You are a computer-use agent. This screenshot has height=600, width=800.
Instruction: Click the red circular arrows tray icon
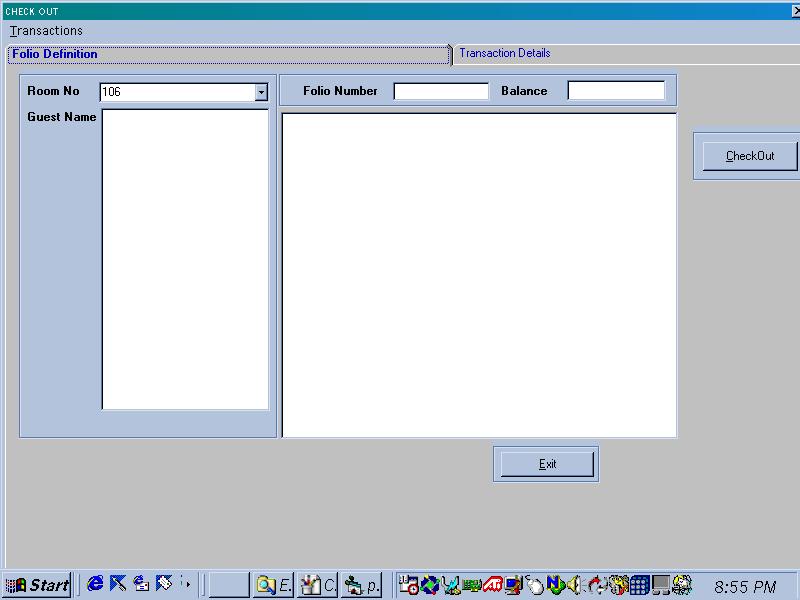596,585
